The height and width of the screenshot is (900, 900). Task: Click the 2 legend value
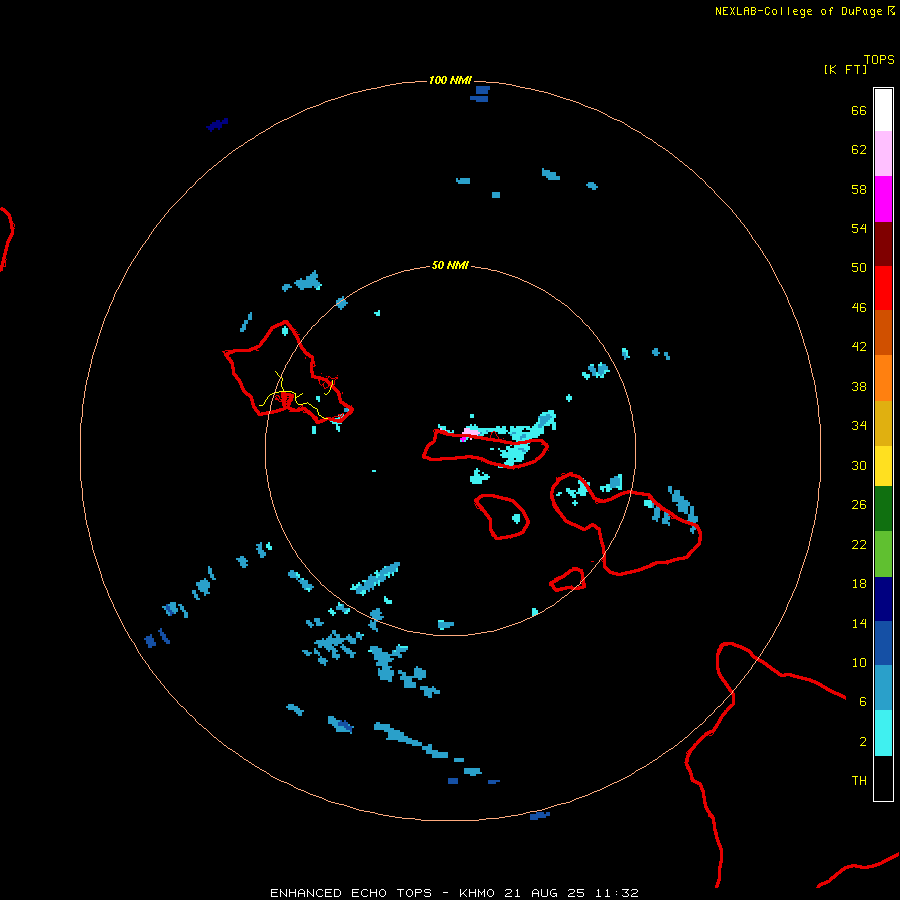pyautogui.click(x=863, y=741)
